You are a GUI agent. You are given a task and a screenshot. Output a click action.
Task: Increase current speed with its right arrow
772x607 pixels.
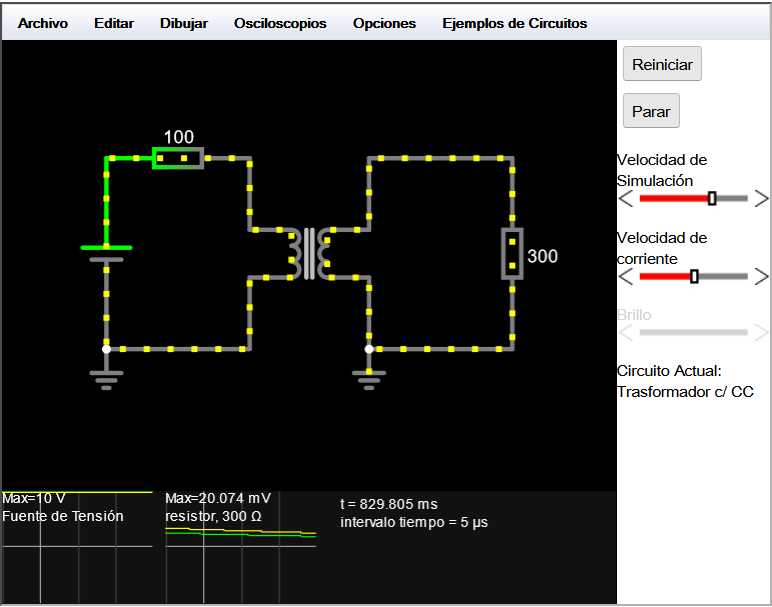coord(761,277)
